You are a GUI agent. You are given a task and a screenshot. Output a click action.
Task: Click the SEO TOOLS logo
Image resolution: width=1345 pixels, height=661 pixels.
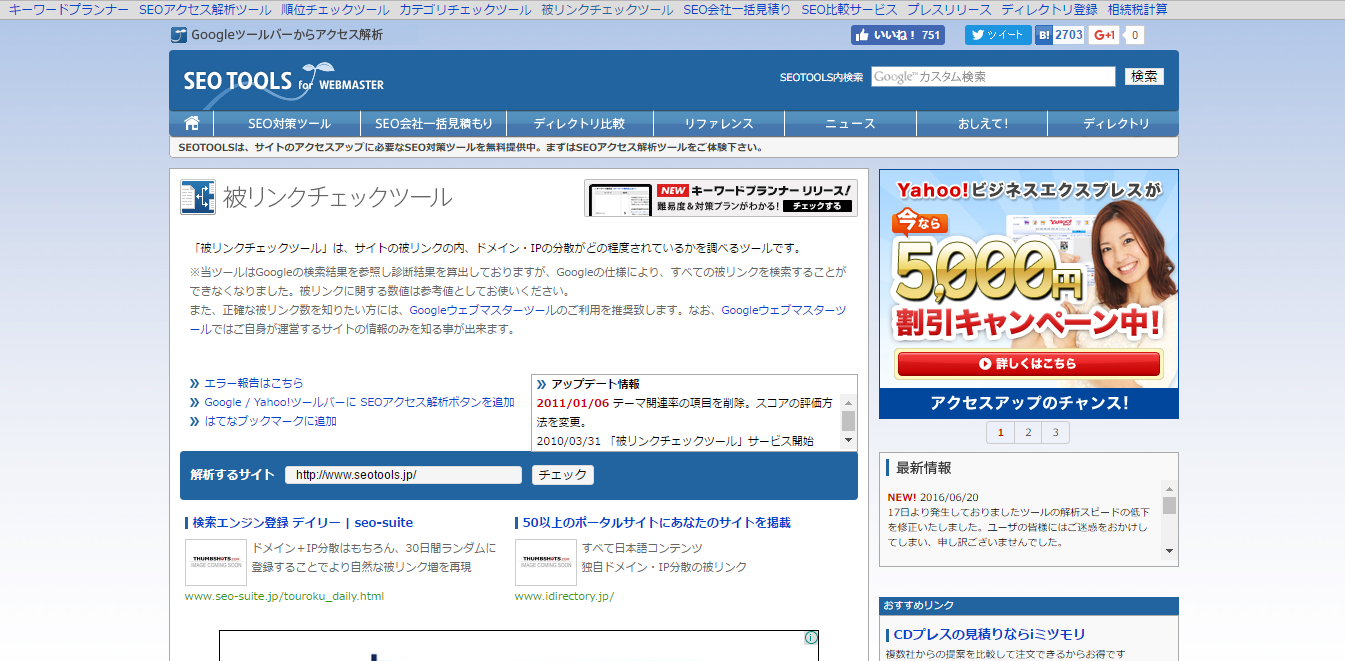click(x=283, y=81)
